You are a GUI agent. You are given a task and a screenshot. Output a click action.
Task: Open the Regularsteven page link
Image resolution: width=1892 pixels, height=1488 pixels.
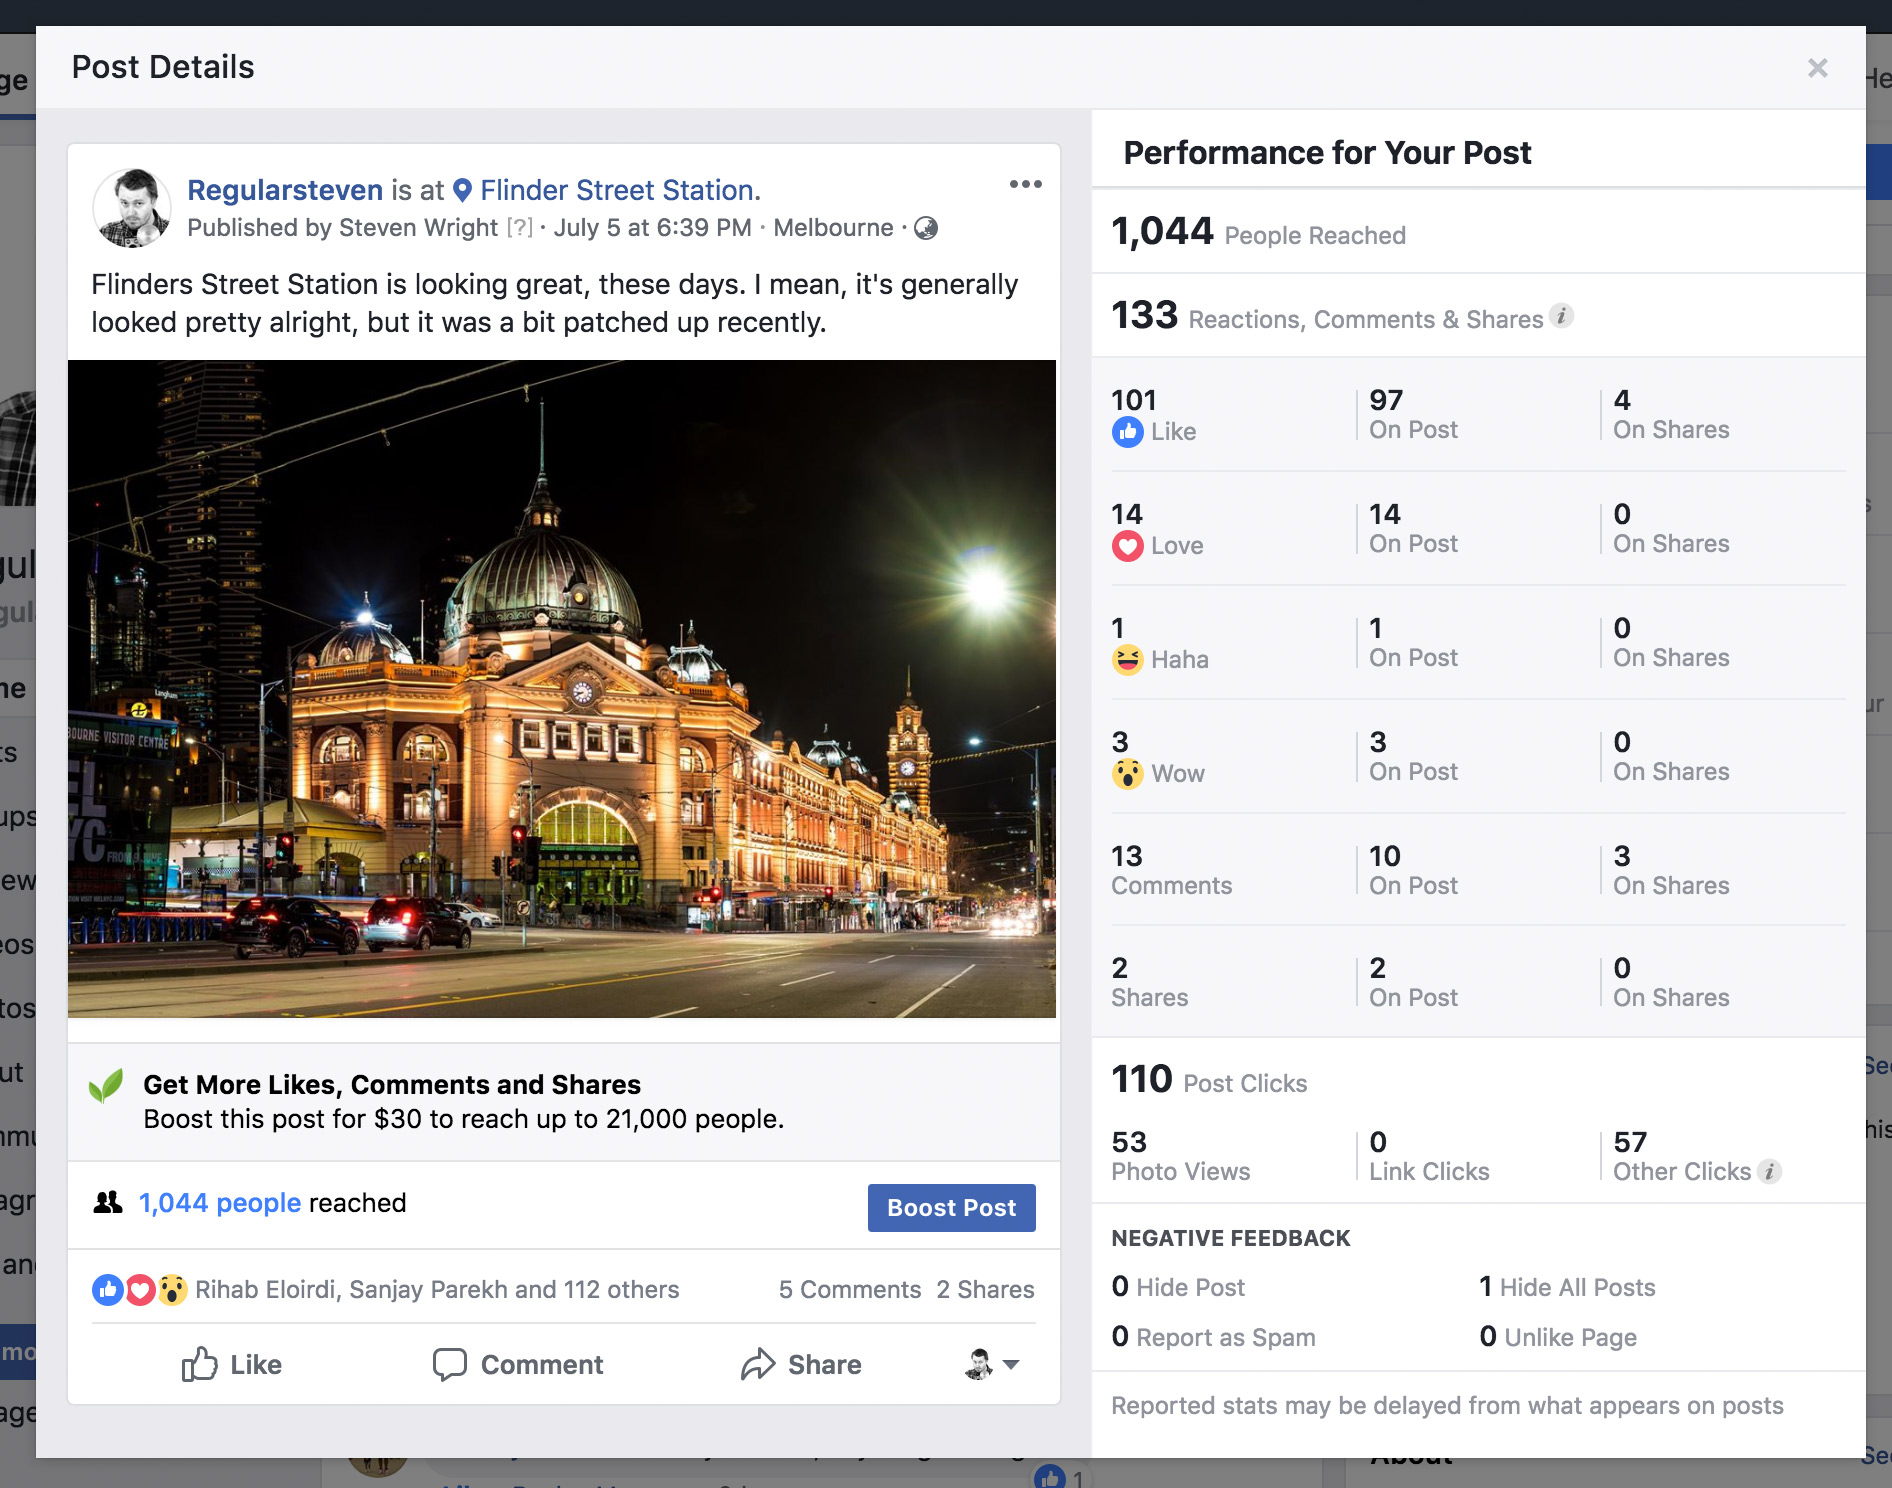[x=285, y=190]
